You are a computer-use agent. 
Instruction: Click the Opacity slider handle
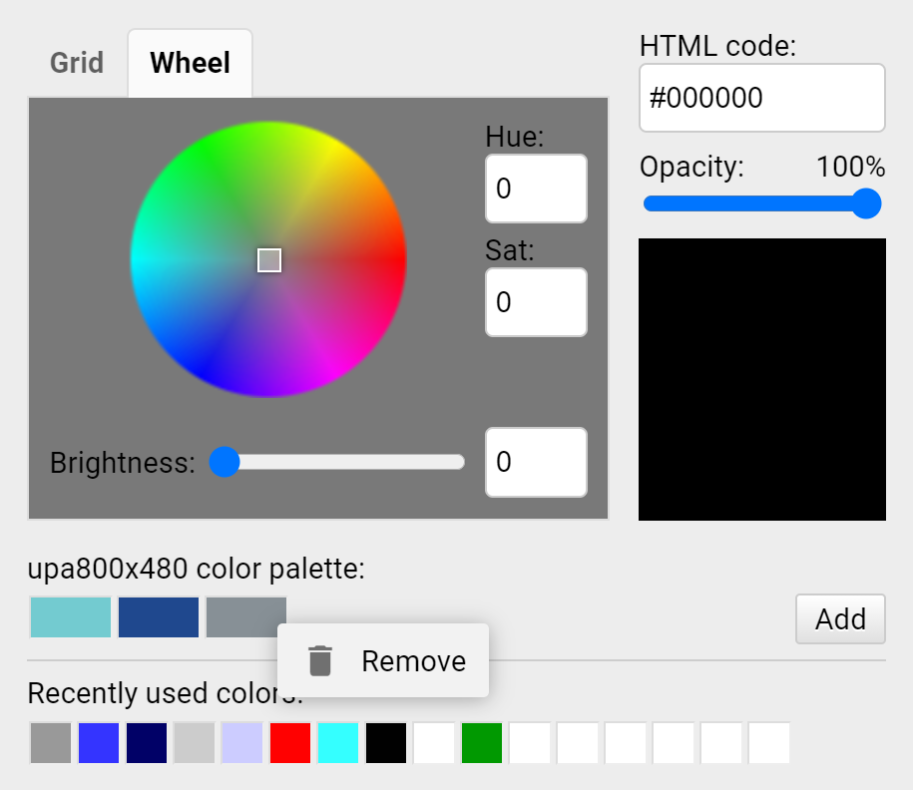click(x=866, y=204)
